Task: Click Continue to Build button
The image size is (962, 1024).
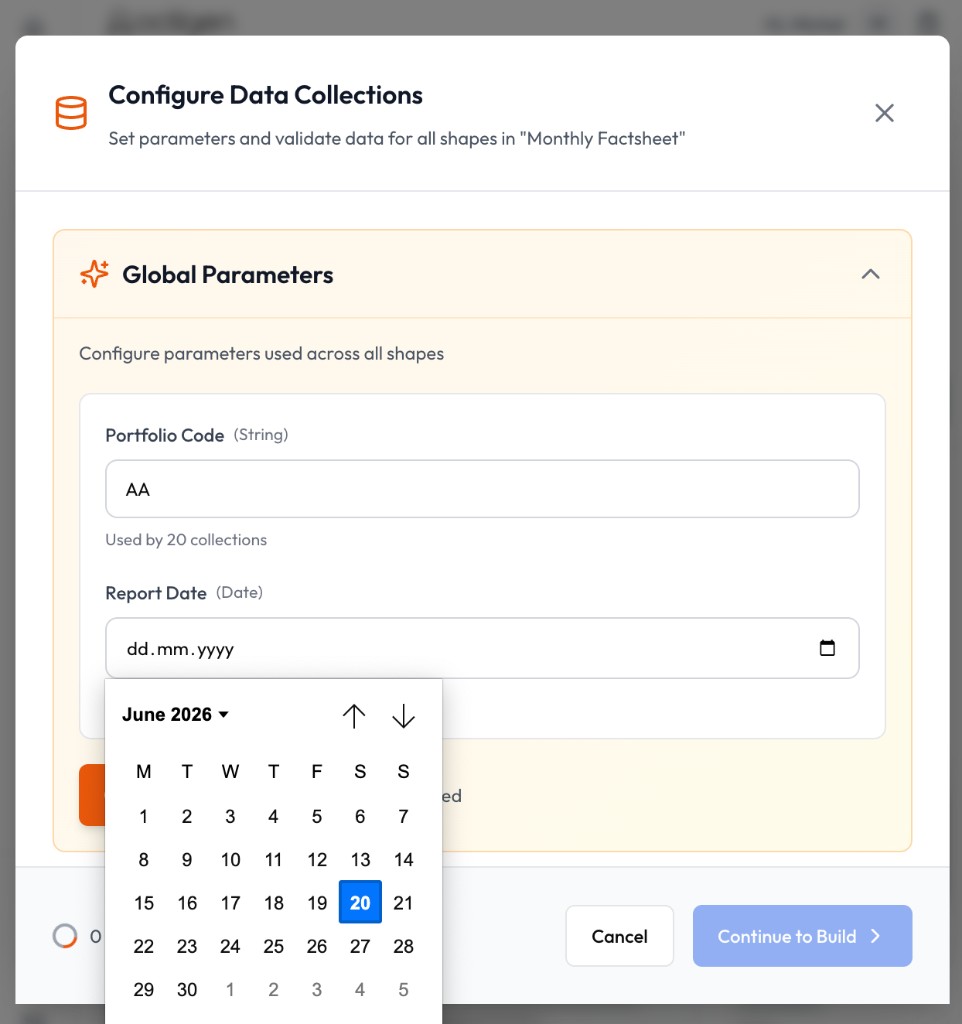Action: [x=802, y=936]
